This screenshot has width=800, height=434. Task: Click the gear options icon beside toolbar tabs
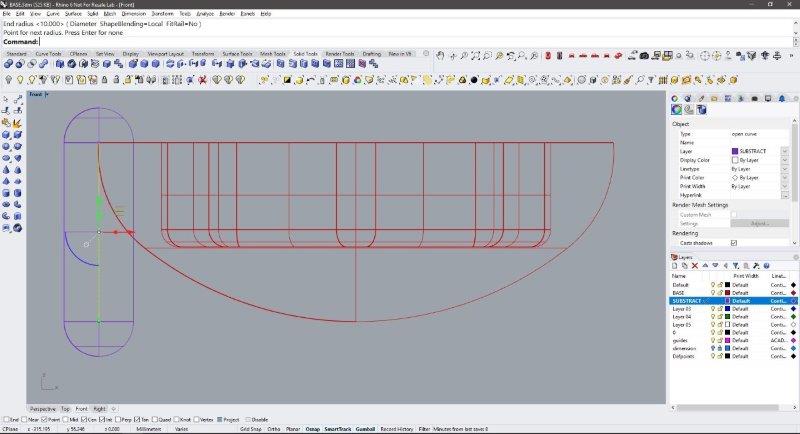pos(426,53)
